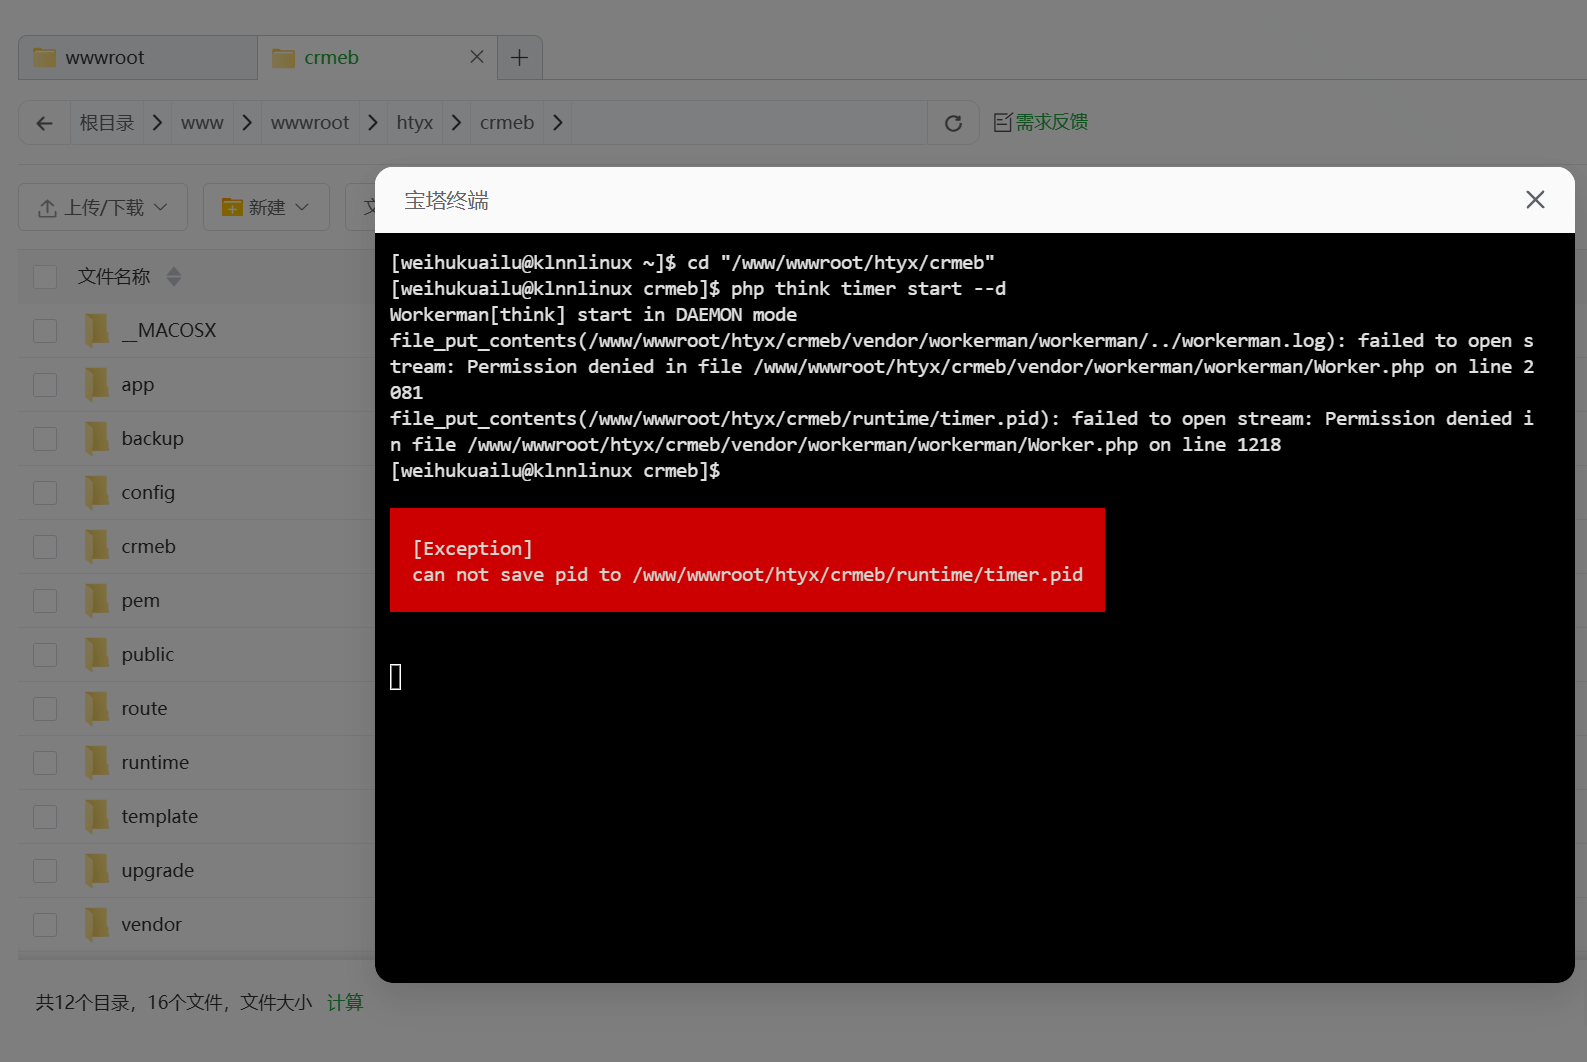Close the 宝塔终端 terminal dialog
Viewport: 1587px width, 1062px height.
1535,200
